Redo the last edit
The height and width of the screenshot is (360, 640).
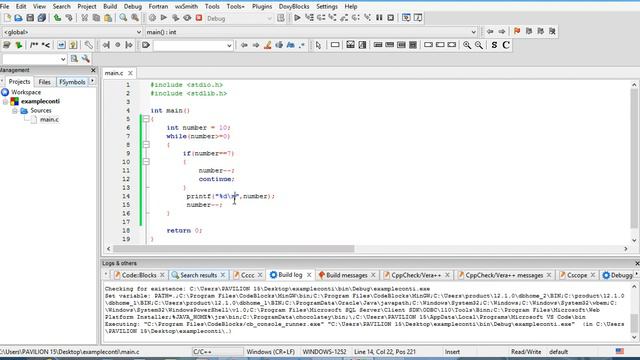point(69,18)
